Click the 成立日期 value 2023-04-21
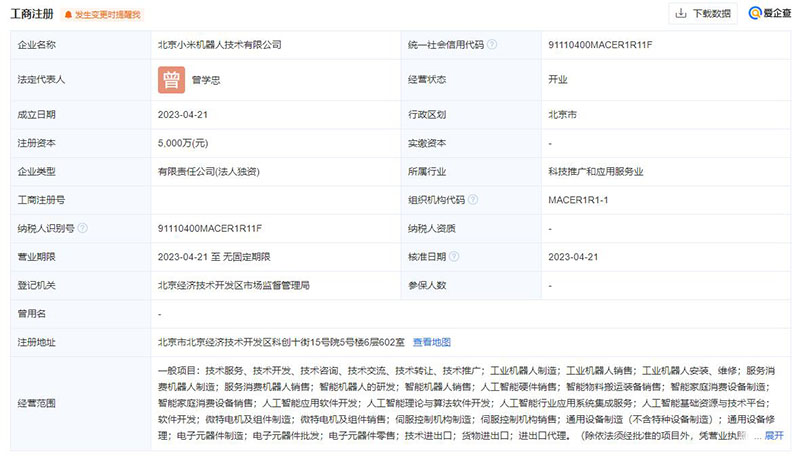 pos(183,115)
